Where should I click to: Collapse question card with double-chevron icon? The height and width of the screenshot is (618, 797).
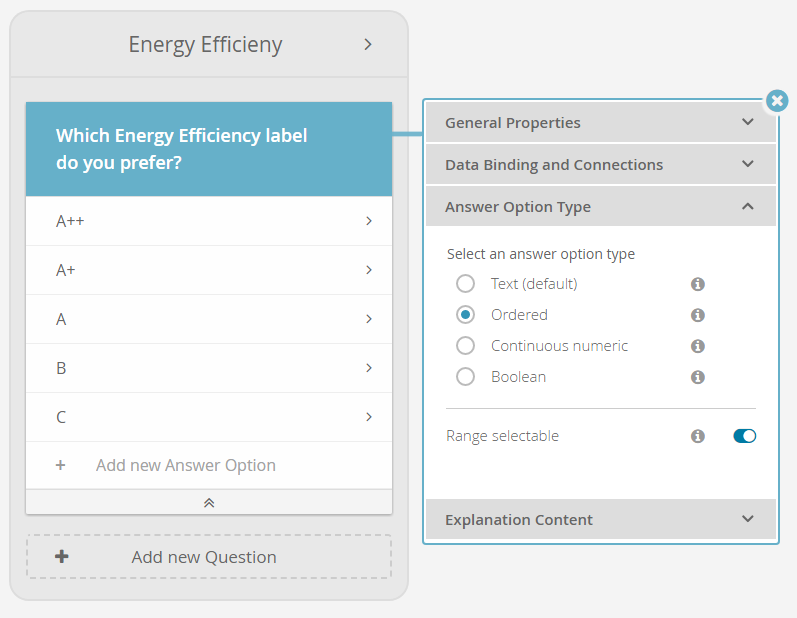point(209,503)
